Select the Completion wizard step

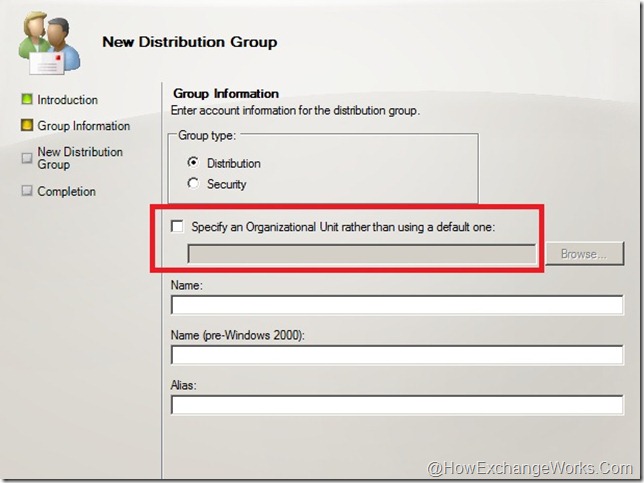click(x=66, y=191)
